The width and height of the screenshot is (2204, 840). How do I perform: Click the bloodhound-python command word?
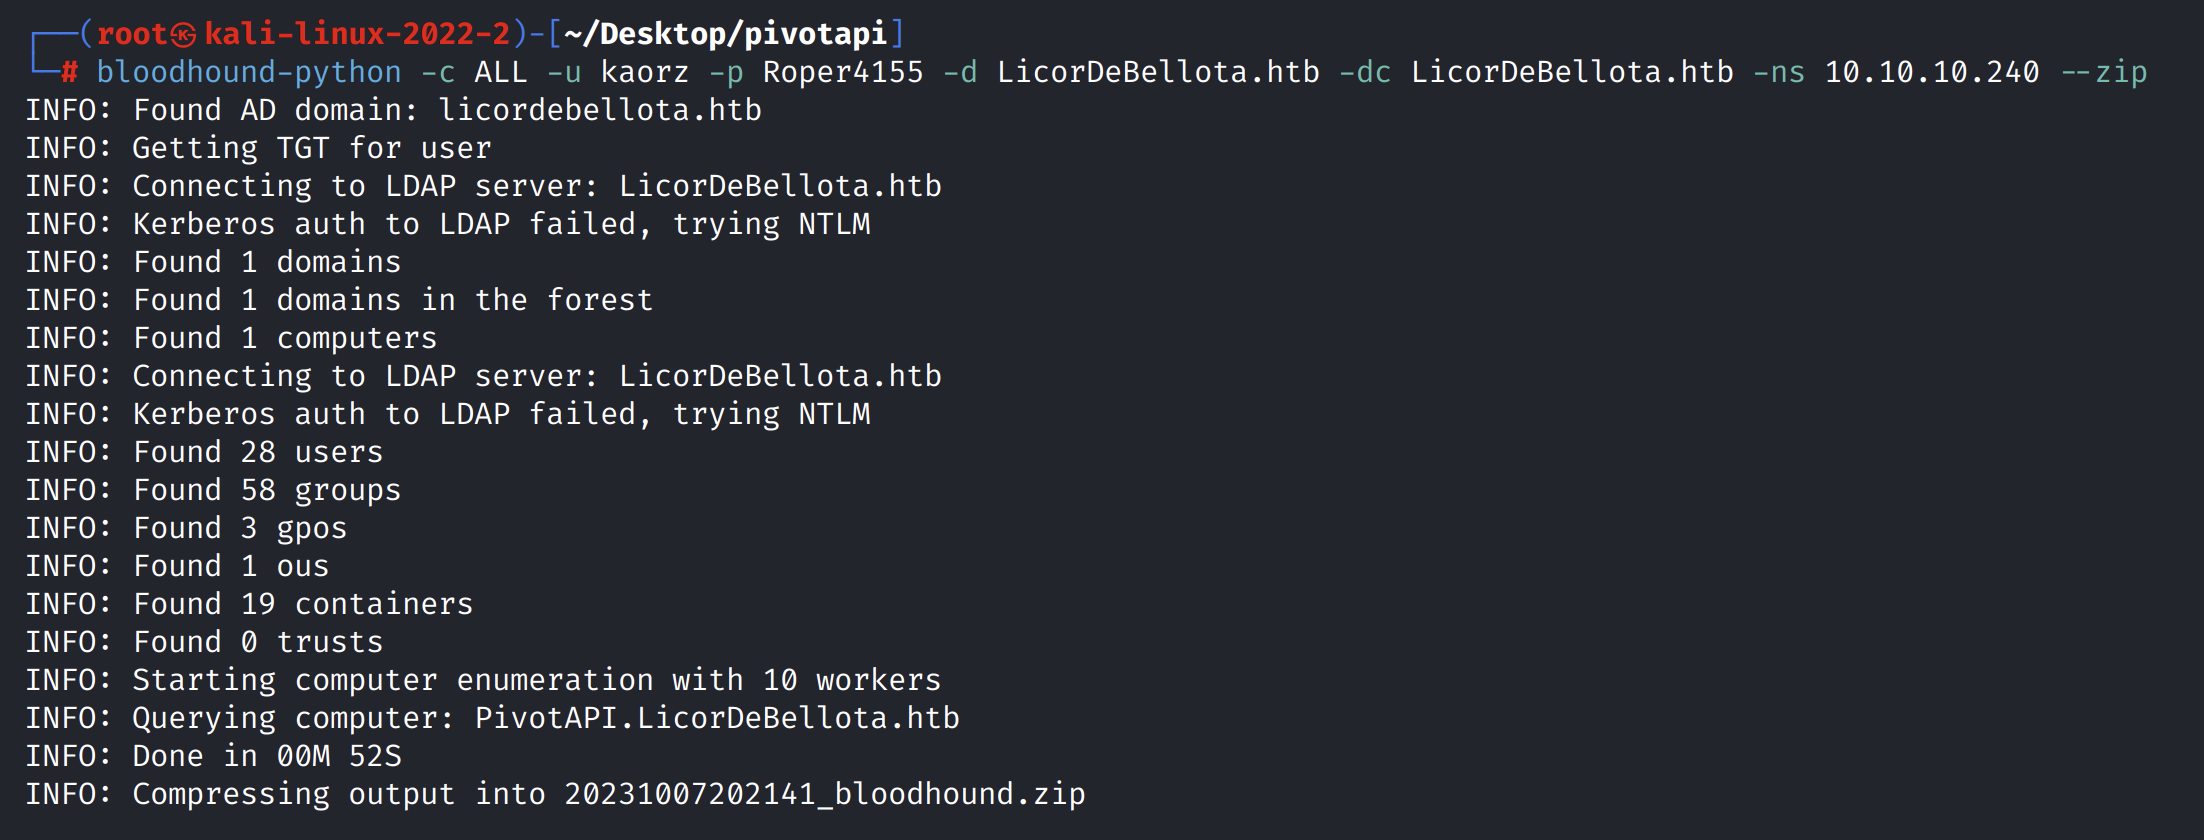(248, 72)
